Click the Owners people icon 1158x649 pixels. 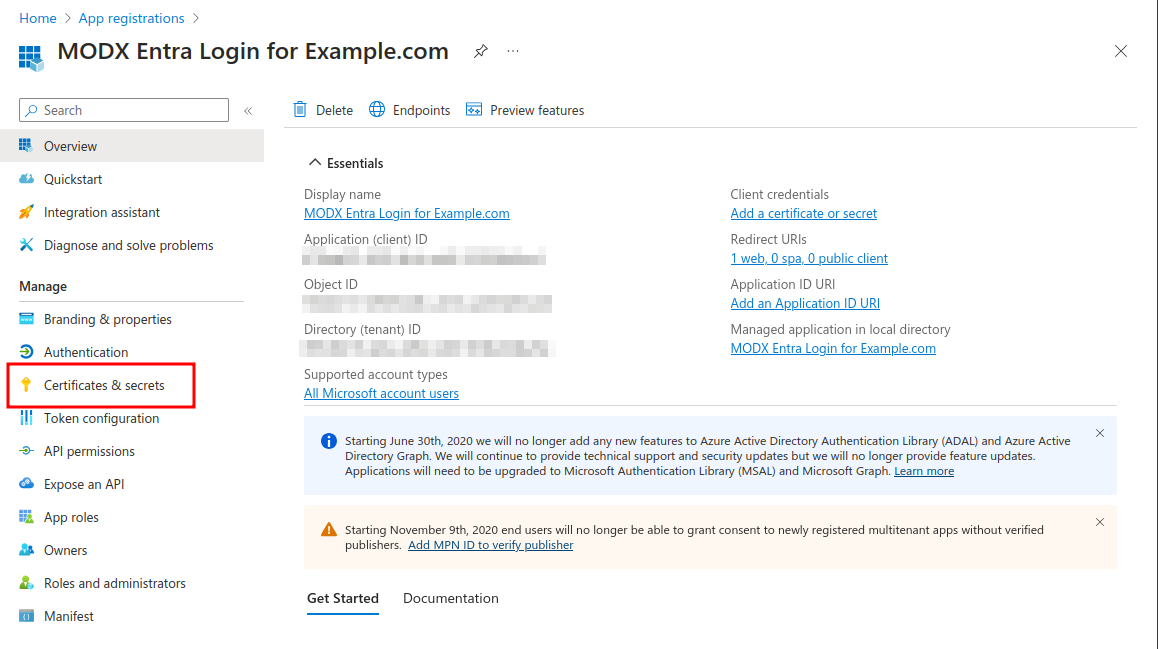click(26, 549)
